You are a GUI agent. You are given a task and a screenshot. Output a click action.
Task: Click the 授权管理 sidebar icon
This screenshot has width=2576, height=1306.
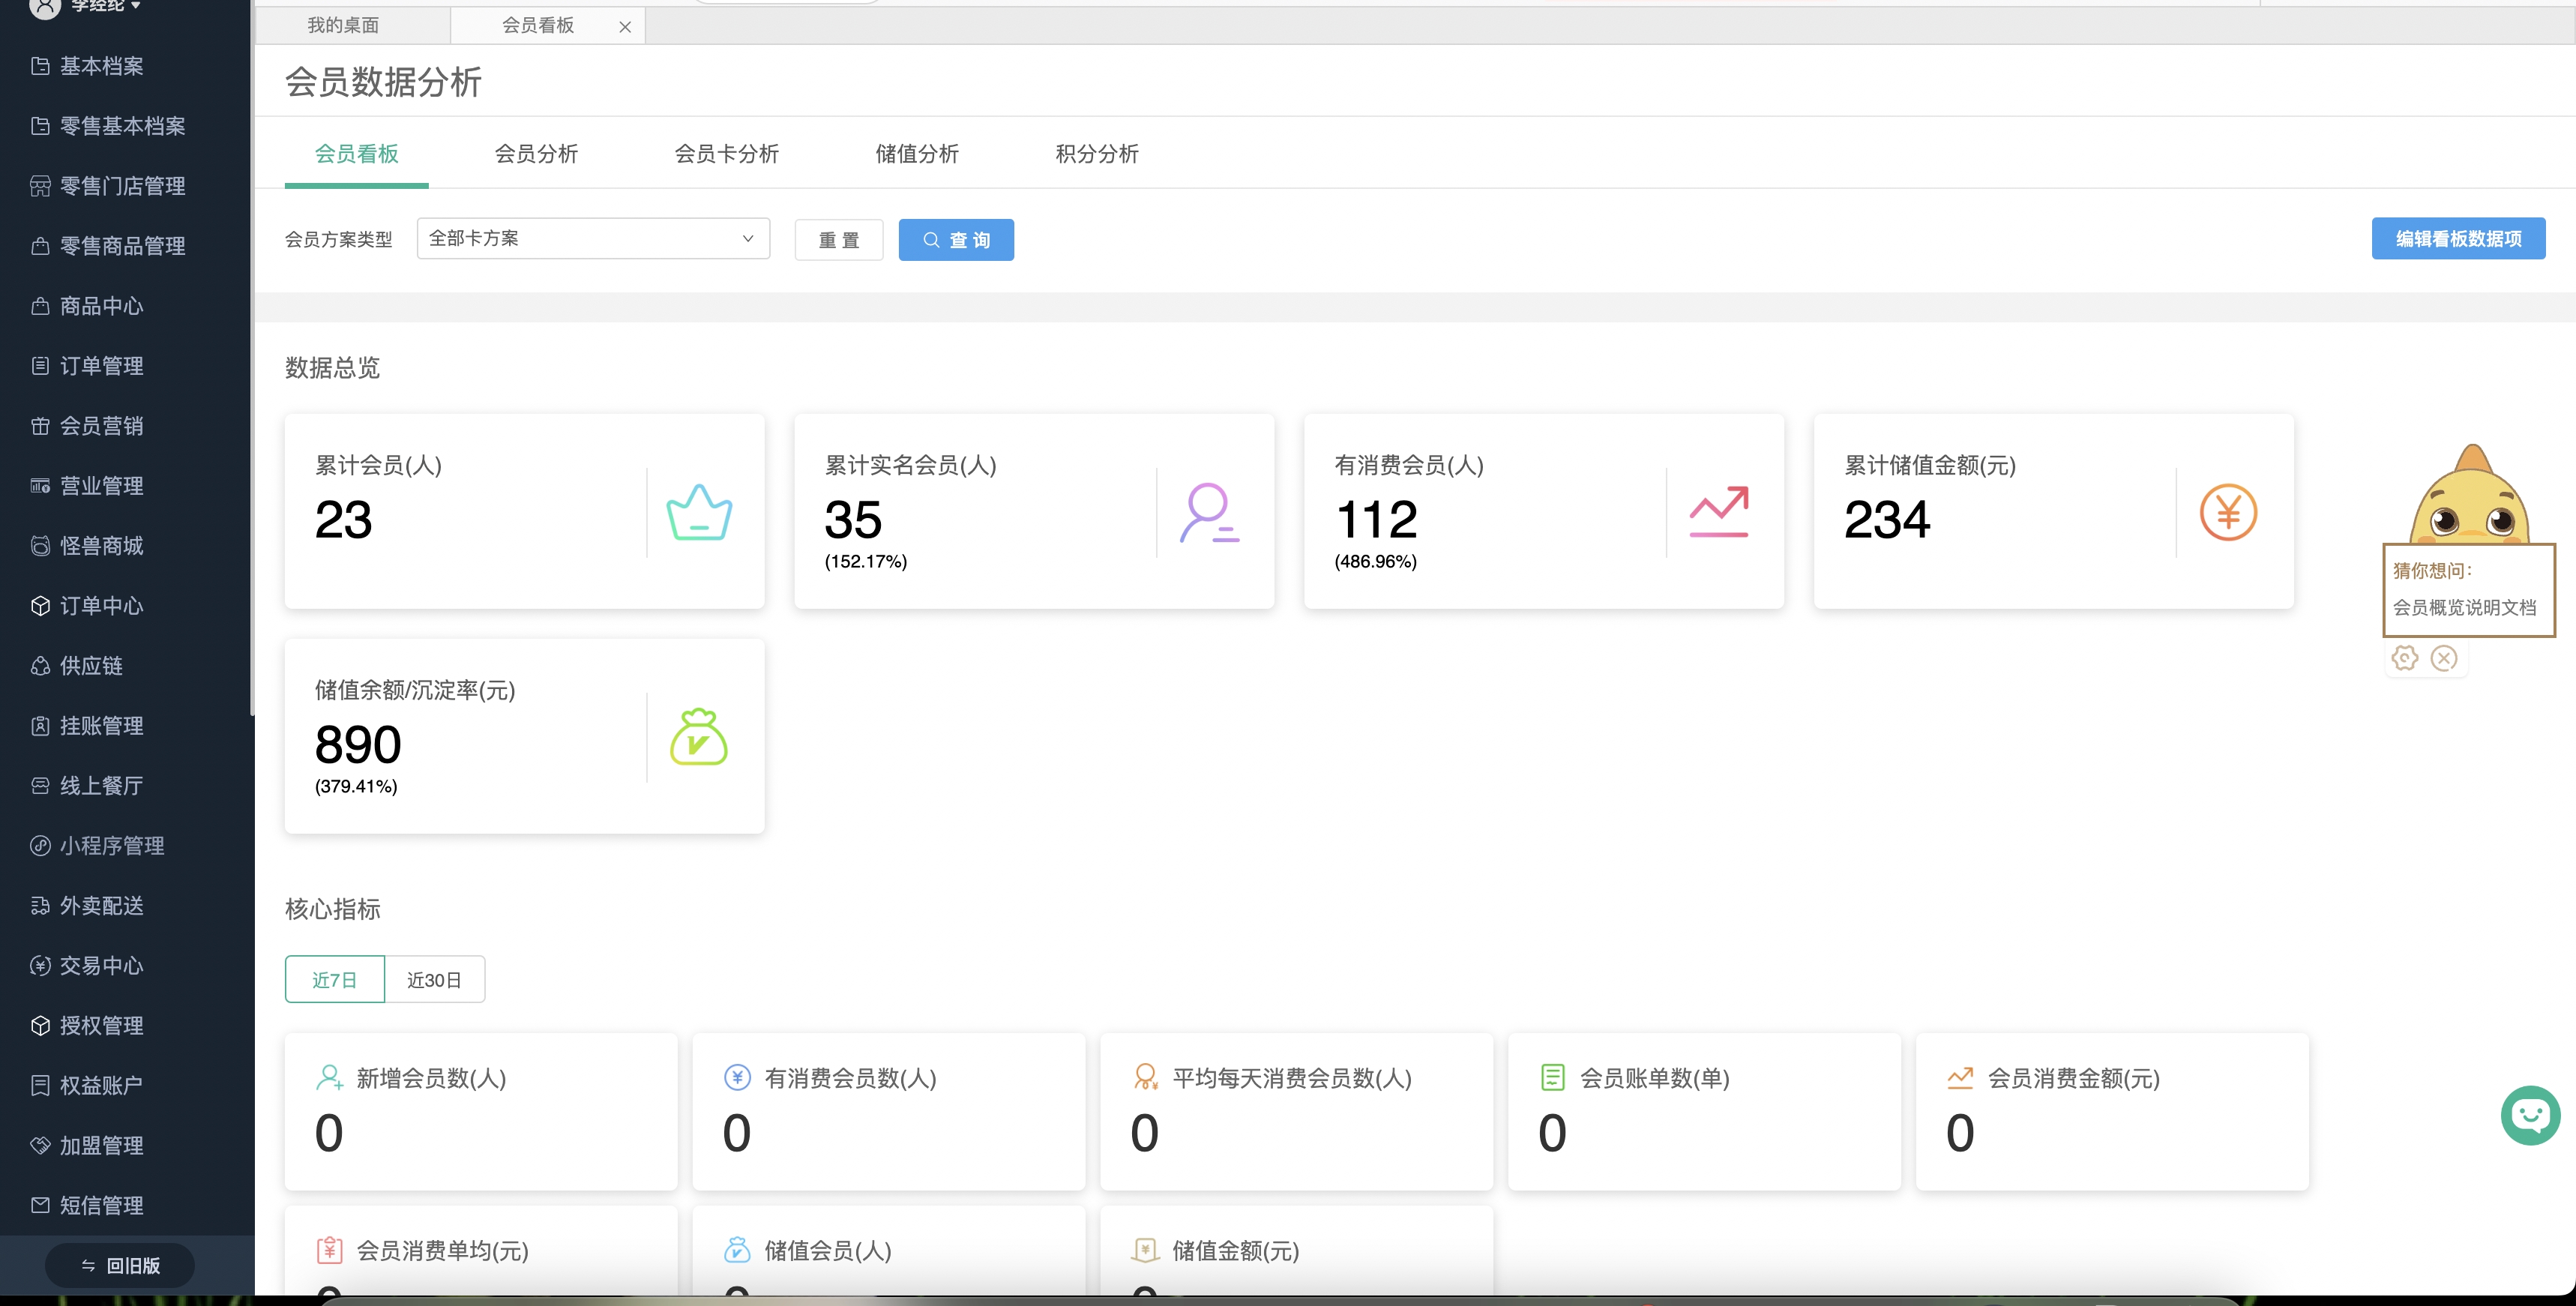pyautogui.click(x=40, y=1026)
